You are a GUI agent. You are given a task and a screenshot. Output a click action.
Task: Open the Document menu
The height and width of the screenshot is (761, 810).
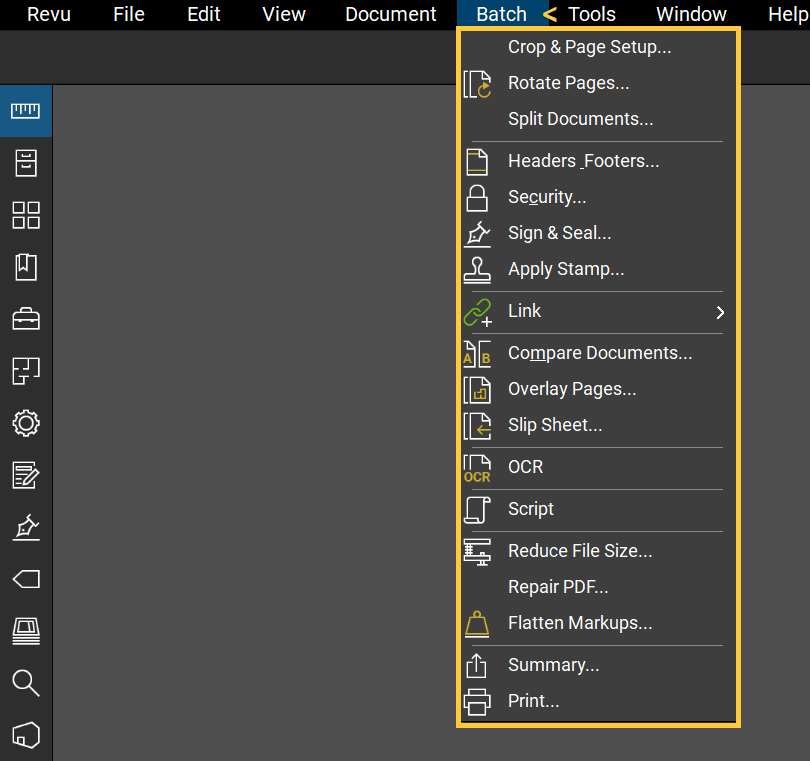tap(391, 14)
